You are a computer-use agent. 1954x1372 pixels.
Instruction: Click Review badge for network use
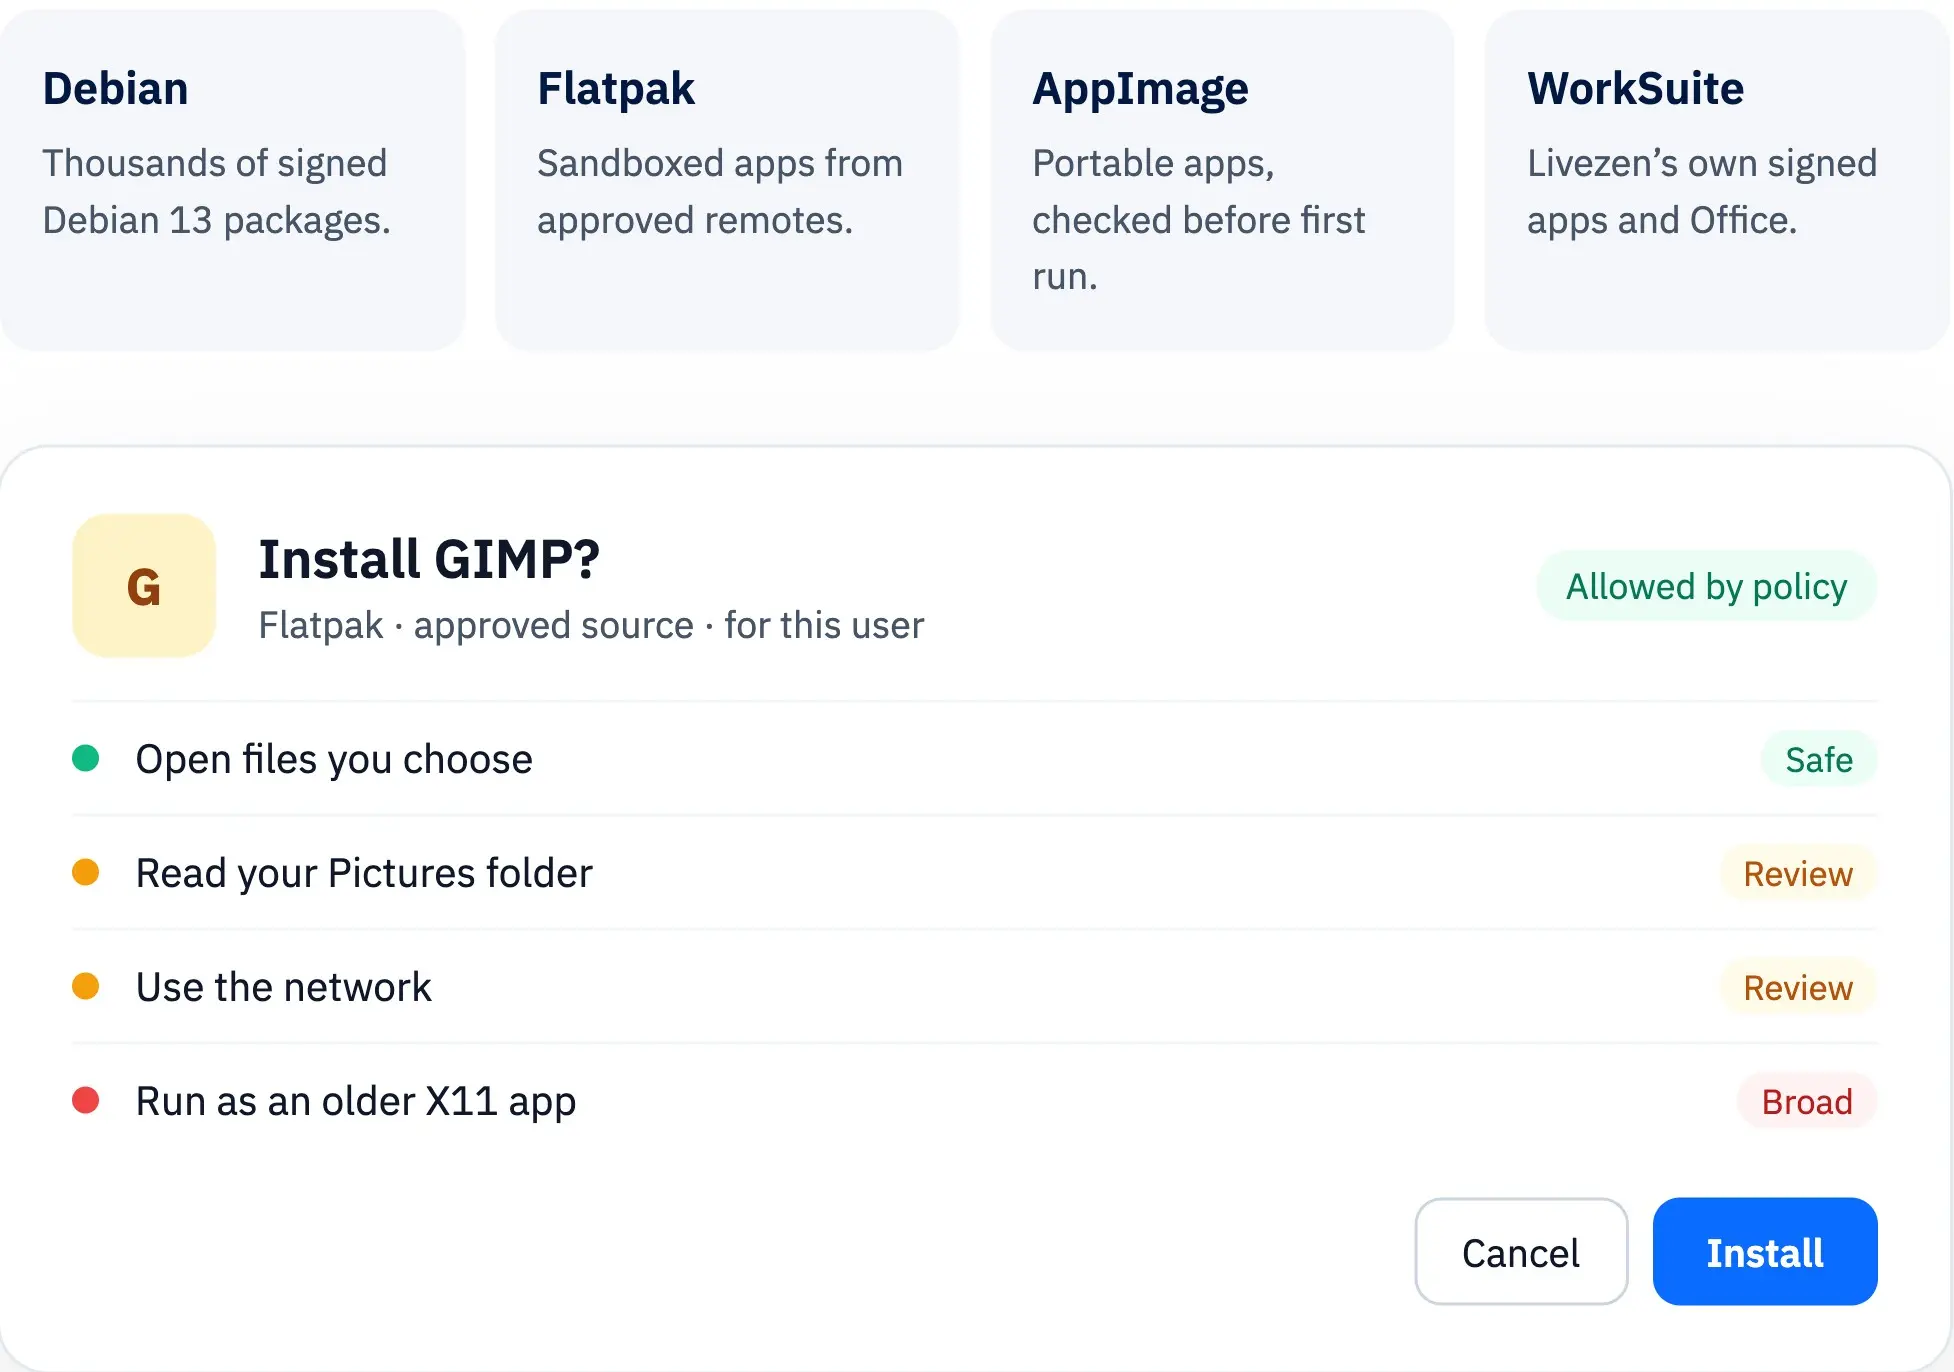[x=1798, y=988]
